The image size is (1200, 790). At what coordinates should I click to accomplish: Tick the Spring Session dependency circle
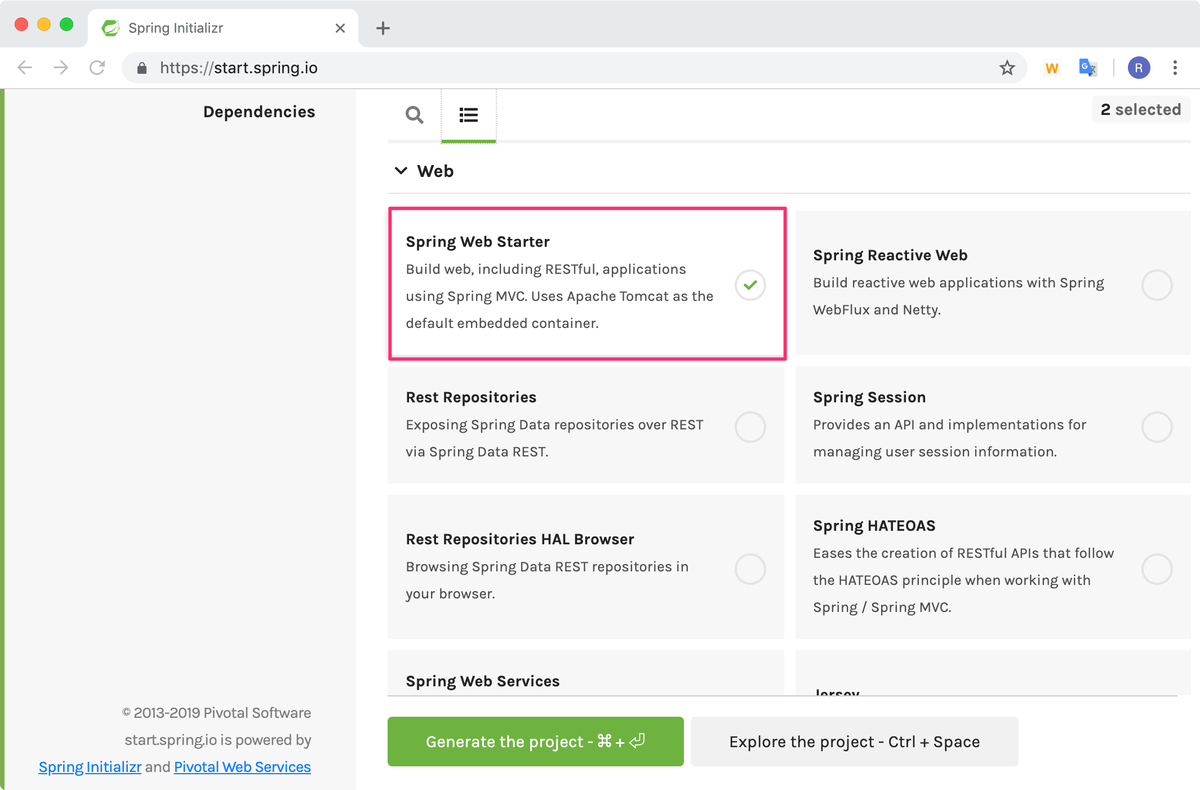1157,427
